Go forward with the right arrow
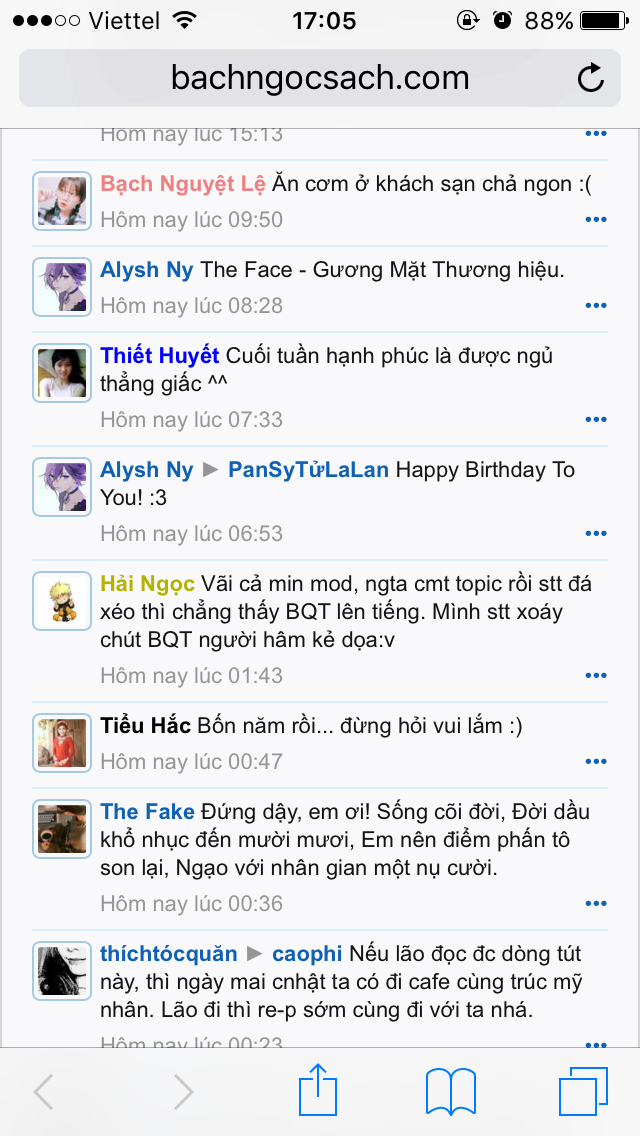 point(183,1092)
